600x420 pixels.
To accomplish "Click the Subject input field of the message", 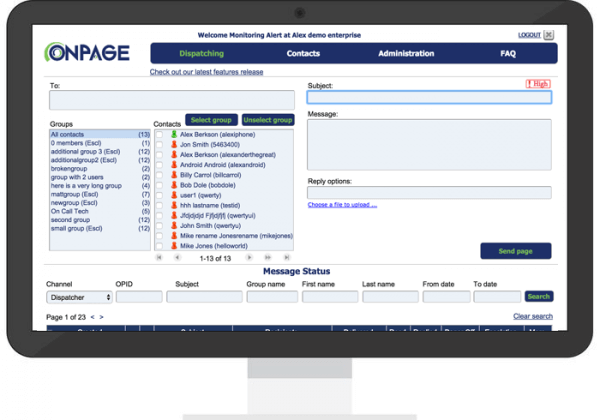I will point(429,98).
